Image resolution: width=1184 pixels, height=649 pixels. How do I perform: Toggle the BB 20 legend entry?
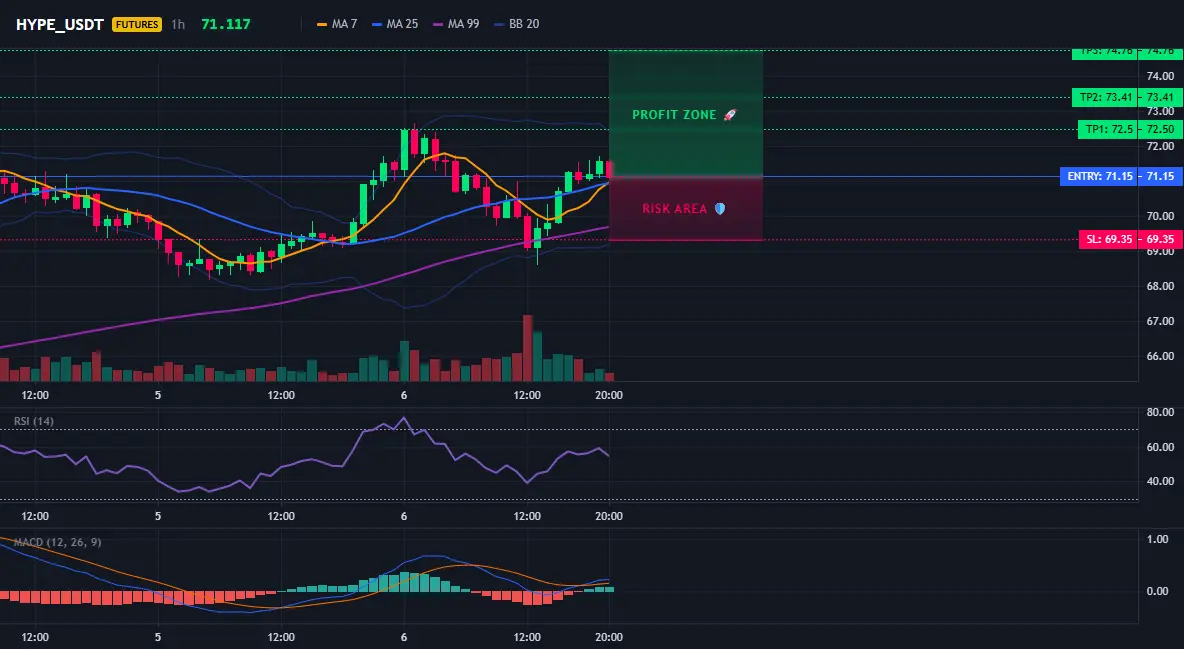click(x=516, y=24)
